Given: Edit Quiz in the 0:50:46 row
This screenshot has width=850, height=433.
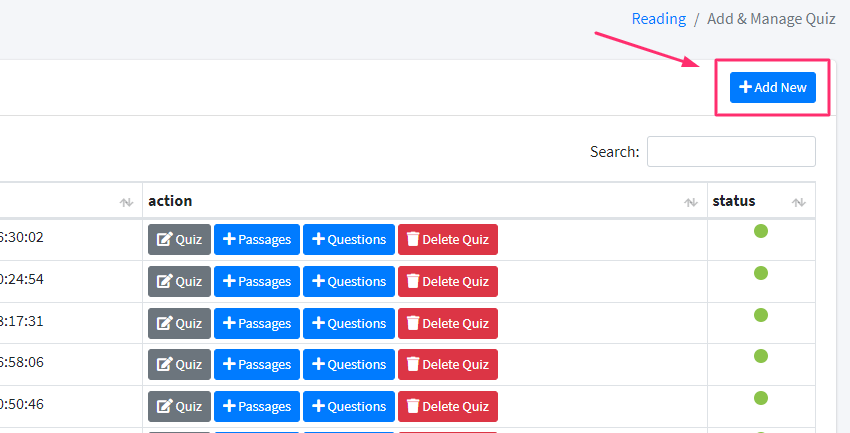Looking at the screenshot, I should coord(179,406).
